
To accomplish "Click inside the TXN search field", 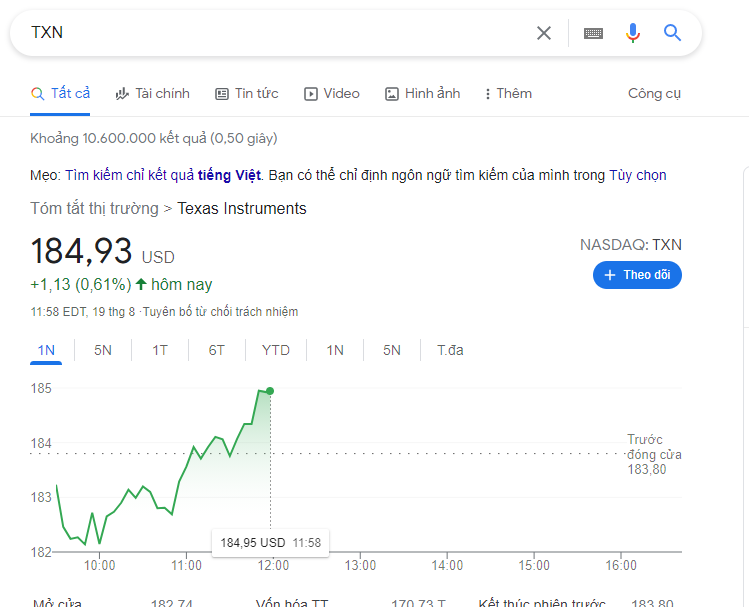I will tap(270, 33).
